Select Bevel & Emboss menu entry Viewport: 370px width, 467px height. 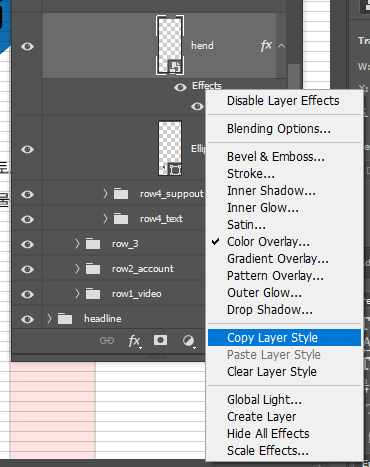(x=284, y=157)
